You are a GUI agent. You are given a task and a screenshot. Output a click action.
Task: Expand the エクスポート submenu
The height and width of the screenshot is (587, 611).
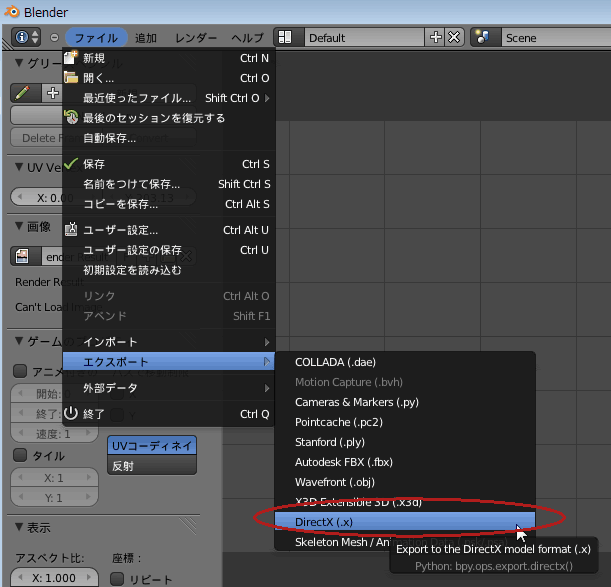168,362
